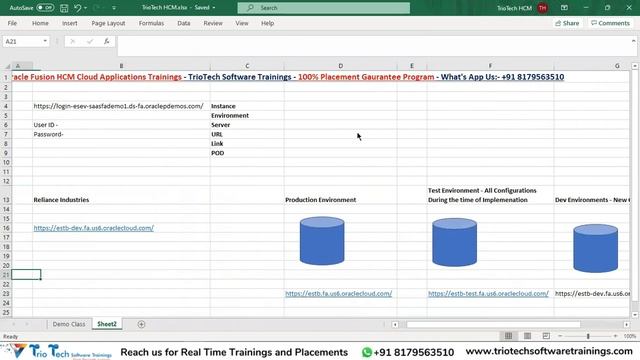The height and width of the screenshot is (360, 640).
Task: Click the Redo arrow icon
Action: (x=97, y=8)
